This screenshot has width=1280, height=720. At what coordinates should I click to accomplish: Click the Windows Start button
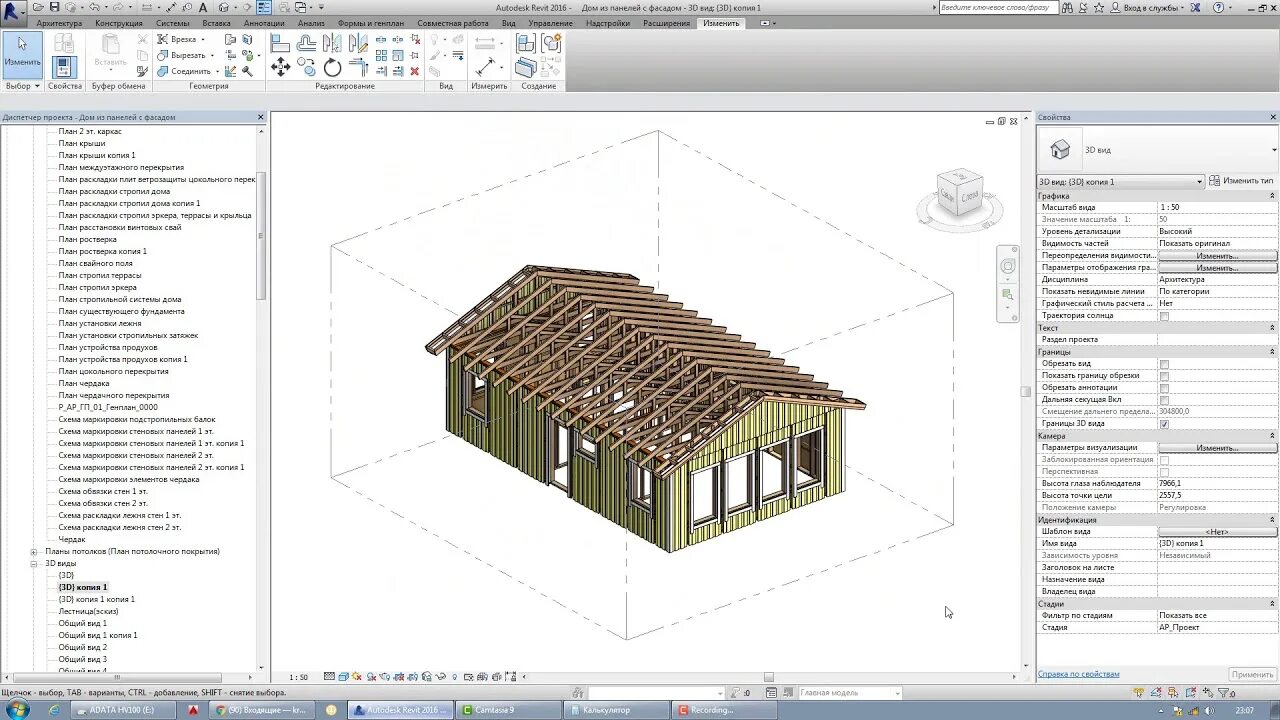pos(19,709)
